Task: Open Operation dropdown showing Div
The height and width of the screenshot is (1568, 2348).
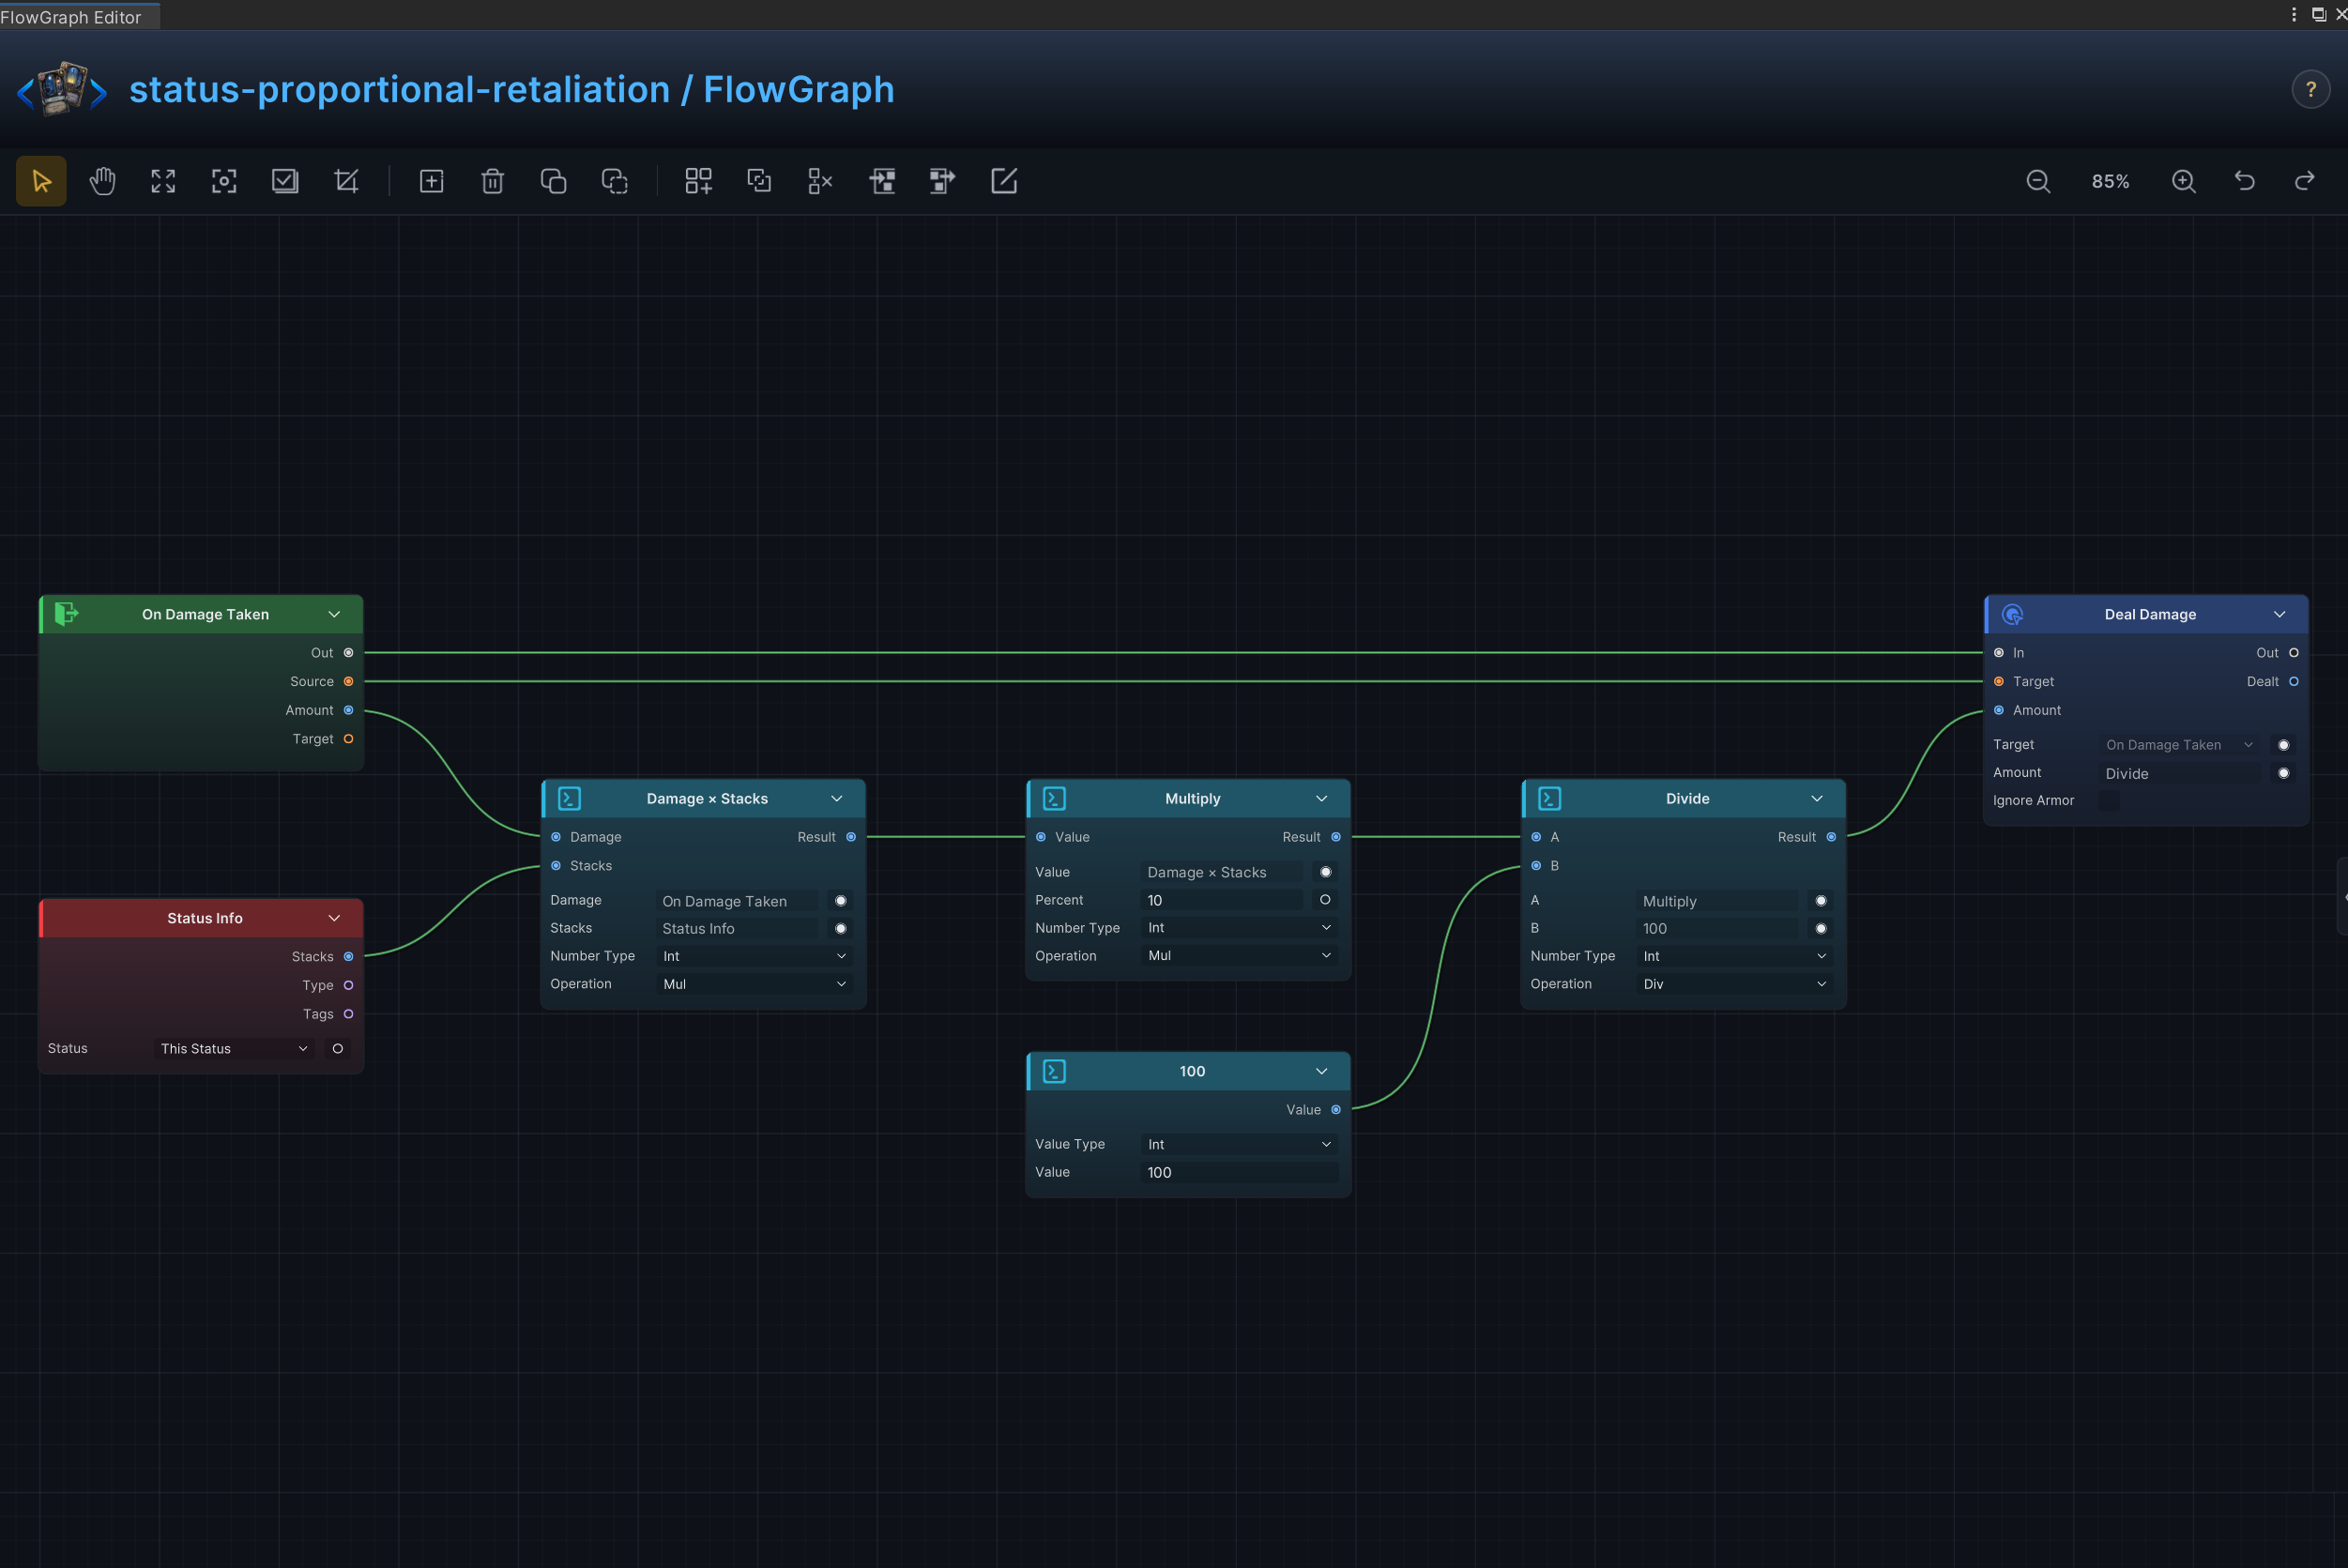Action: pyautogui.click(x=1736, y=984)
